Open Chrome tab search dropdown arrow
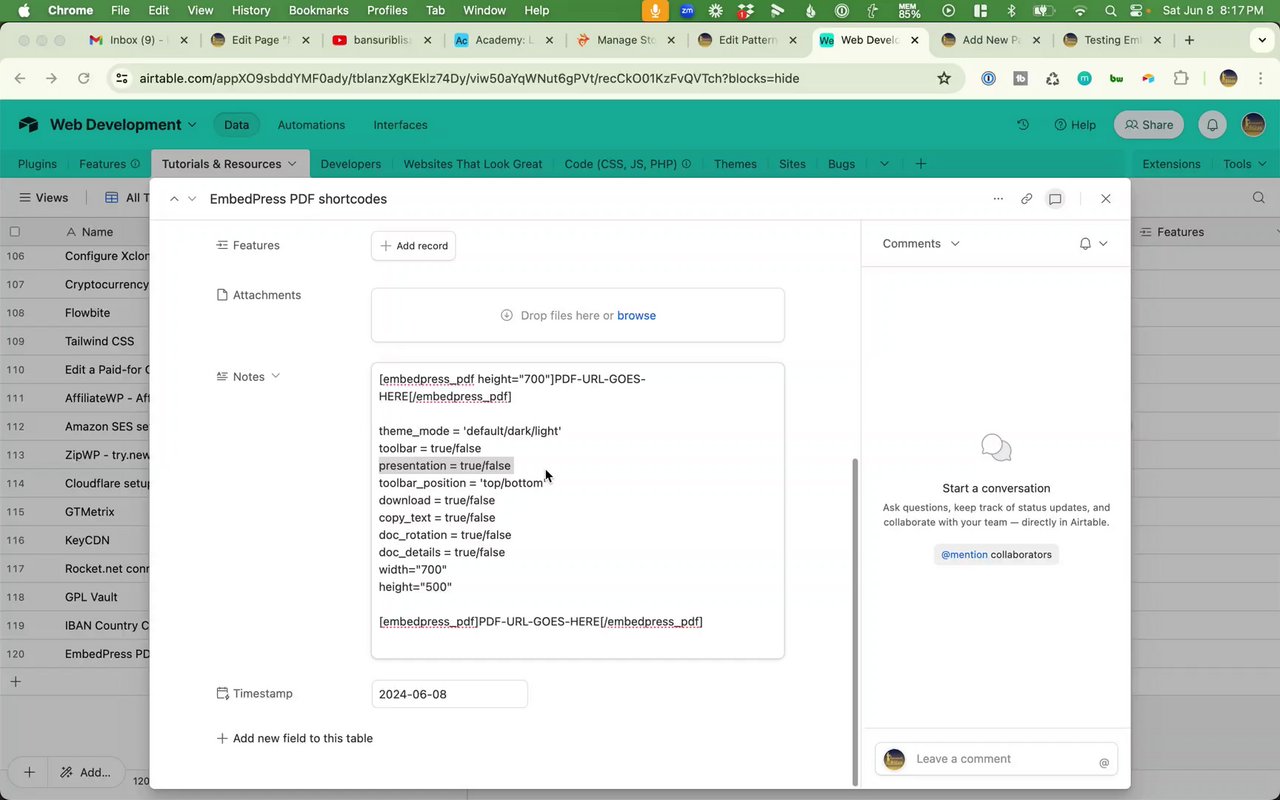Viewport: 1280px width, 800px height. (1261, 40)
